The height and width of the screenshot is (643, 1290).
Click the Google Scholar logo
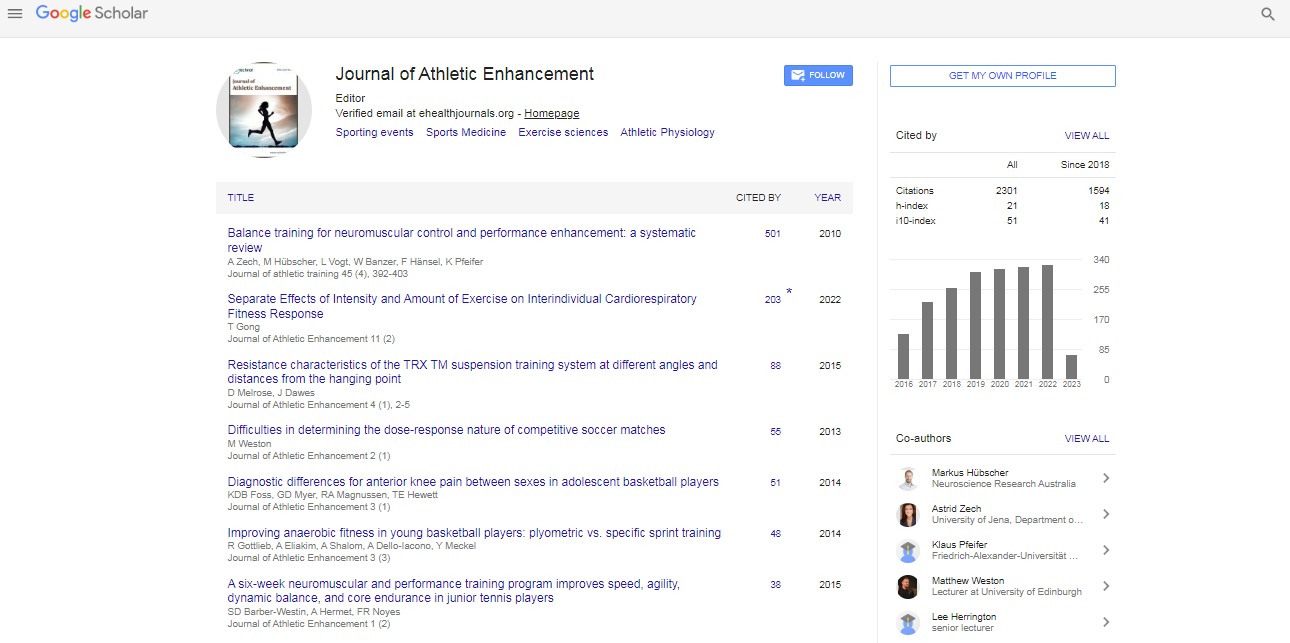coord(92,14)
